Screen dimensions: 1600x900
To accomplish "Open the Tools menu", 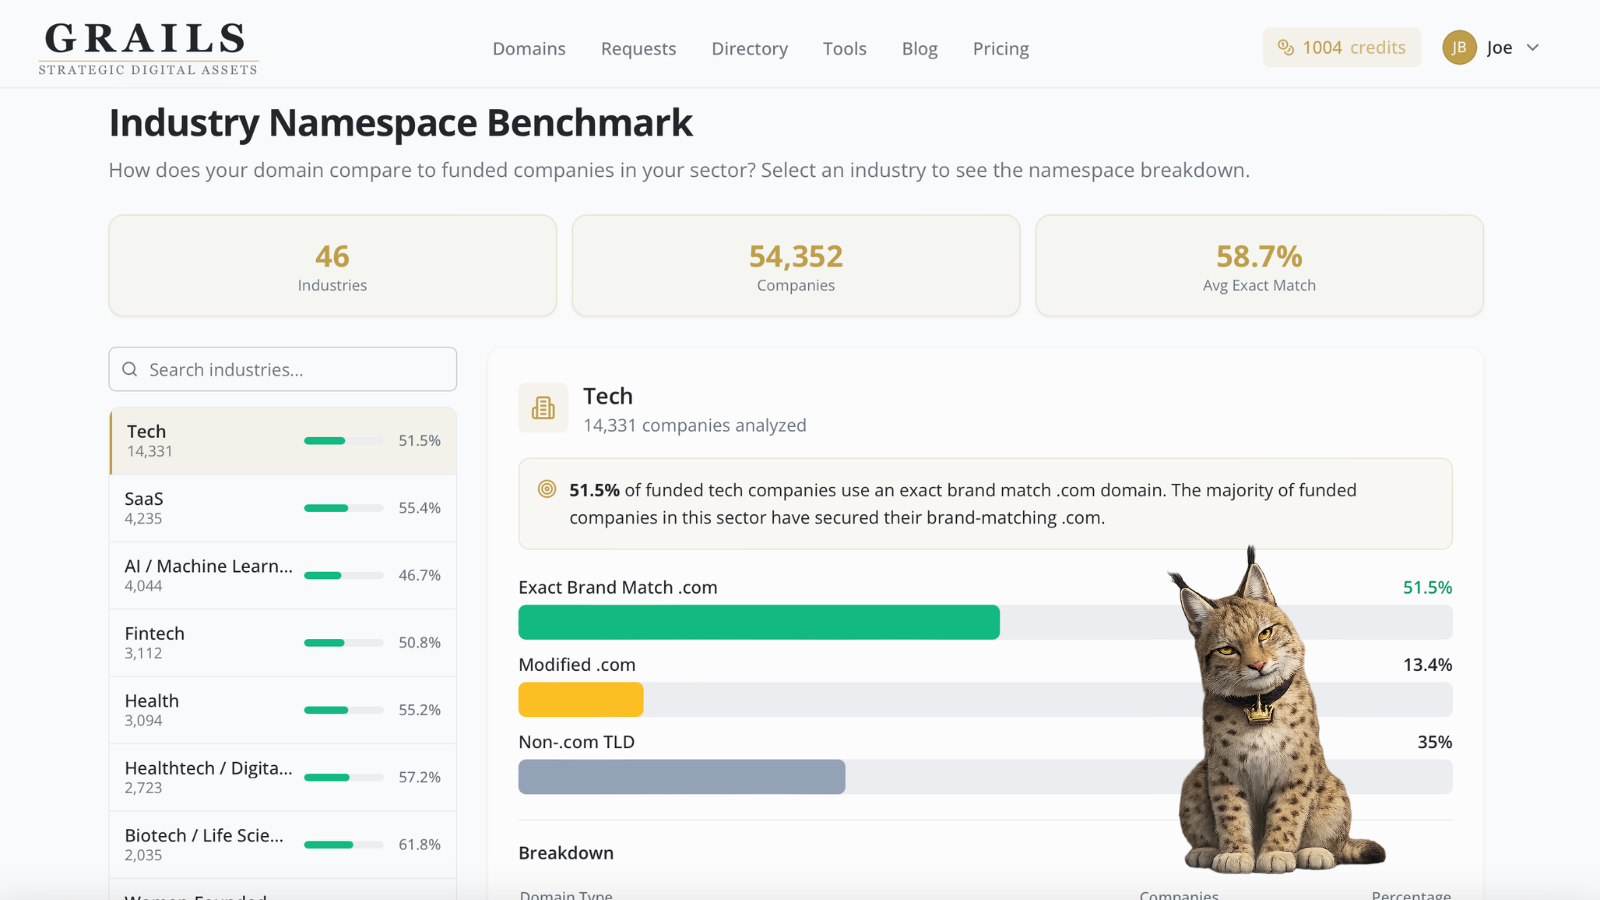I will click(x=845, y=49).
